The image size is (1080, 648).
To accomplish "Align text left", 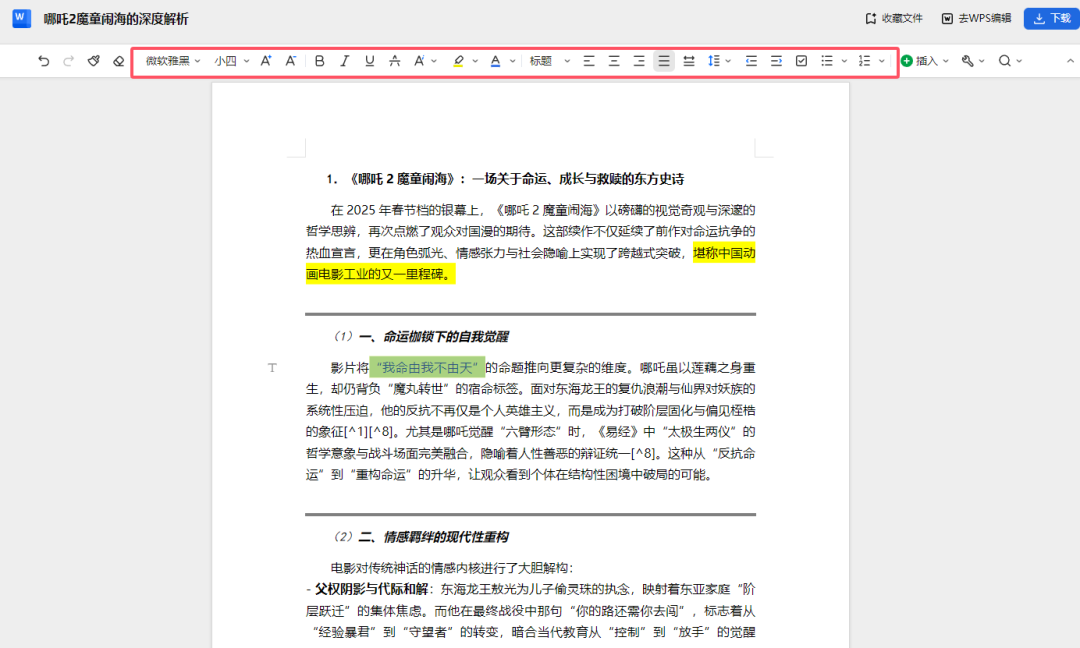I will (x=589, y=61).
